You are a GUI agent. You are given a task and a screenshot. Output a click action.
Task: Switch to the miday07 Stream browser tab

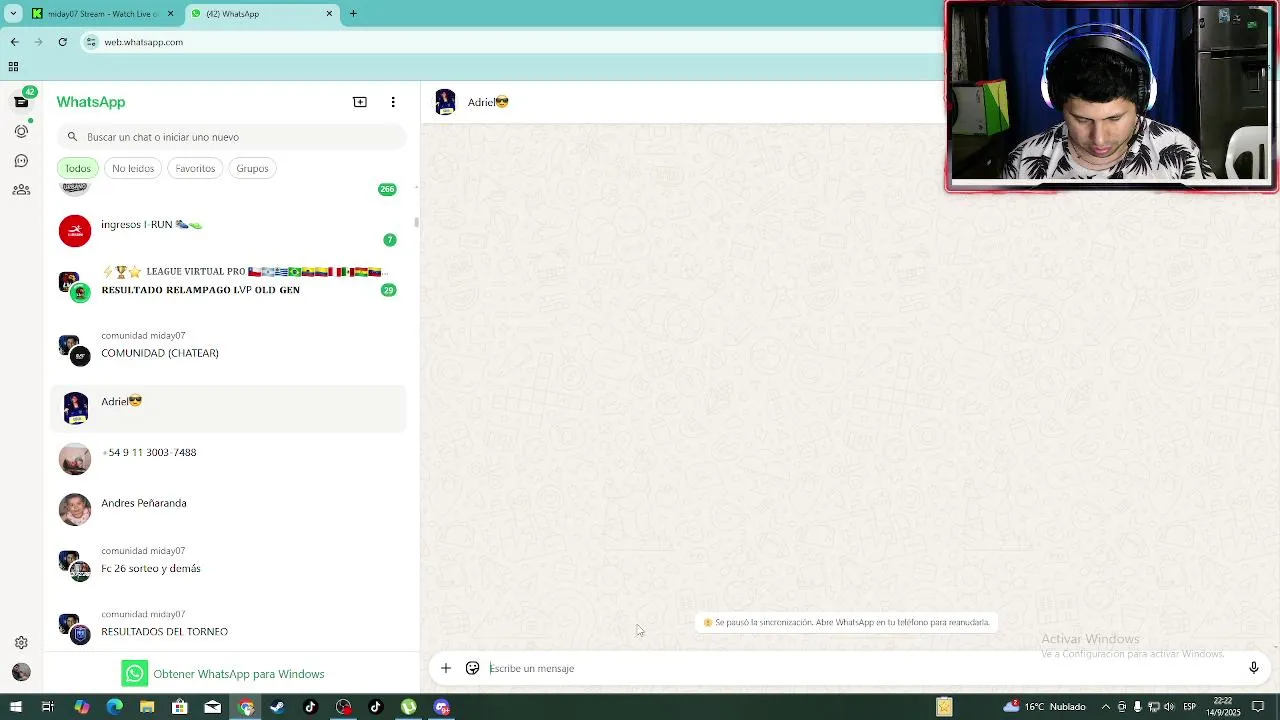[101, 14]
